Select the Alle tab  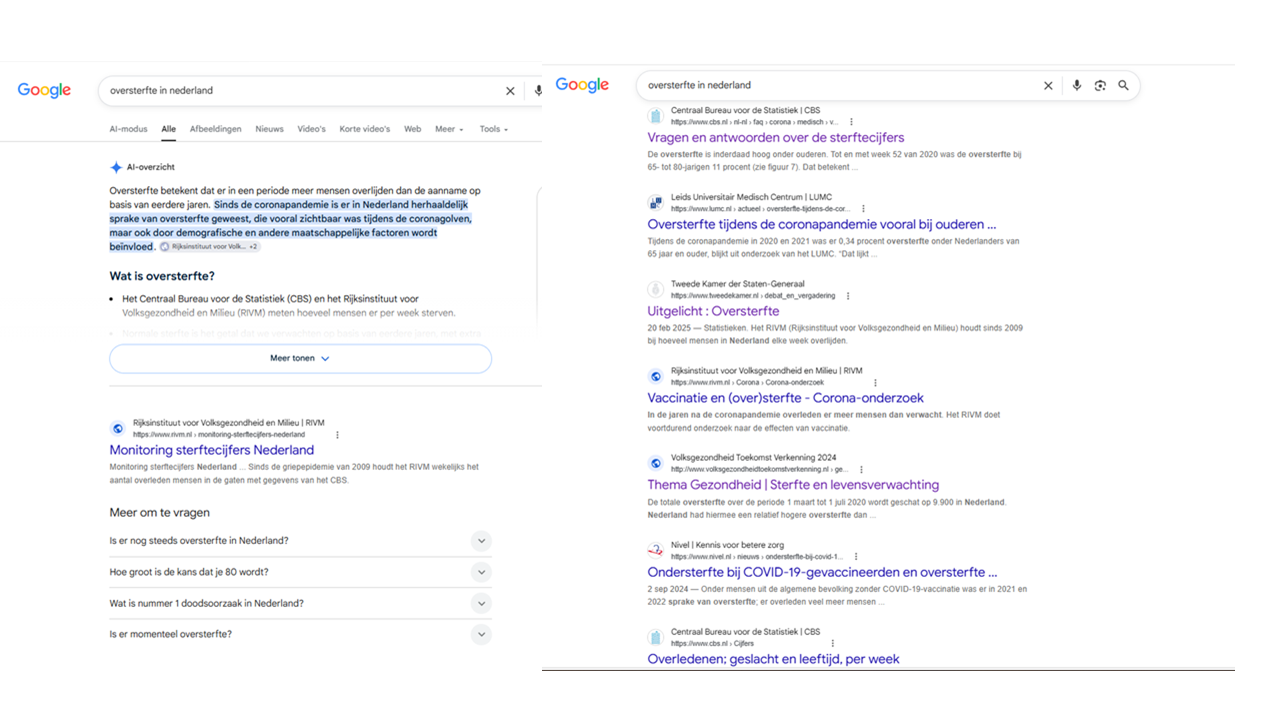168,129
